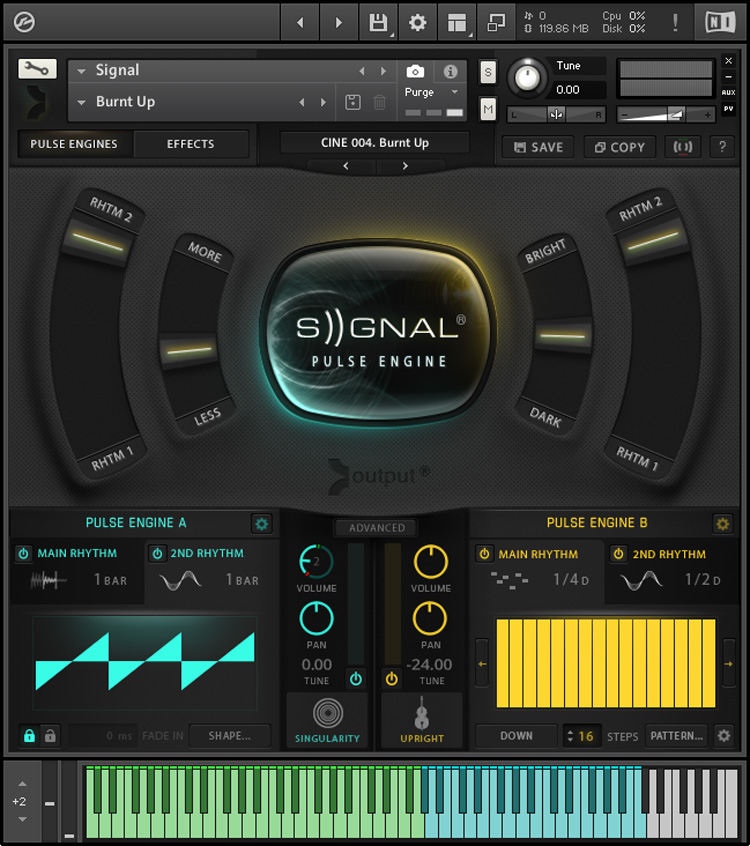This screenshot has height=846, width=750.
Task: Delete snapshot with trash icon
Action: pyautogui.click(x=379, y=102)
